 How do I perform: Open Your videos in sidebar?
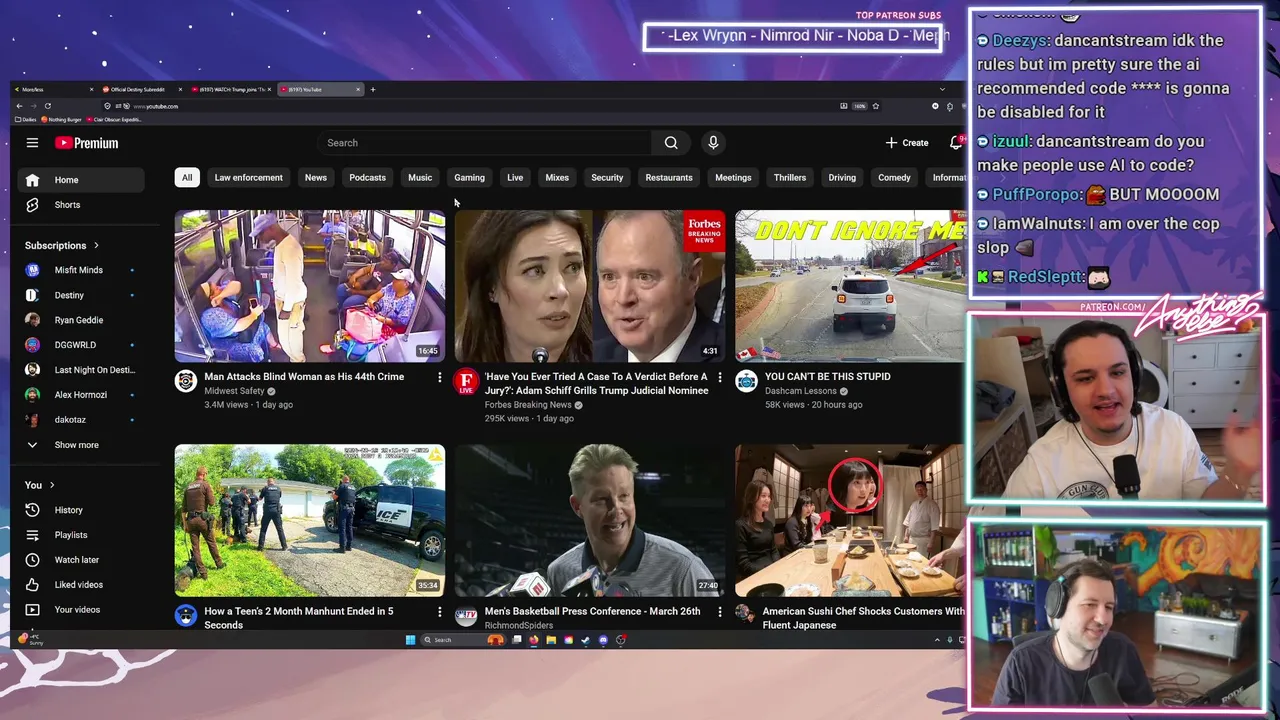tap(80, 610)
